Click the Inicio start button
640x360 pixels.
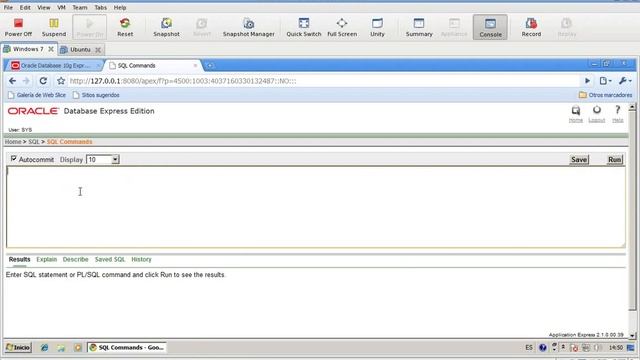tap(18, 347)
